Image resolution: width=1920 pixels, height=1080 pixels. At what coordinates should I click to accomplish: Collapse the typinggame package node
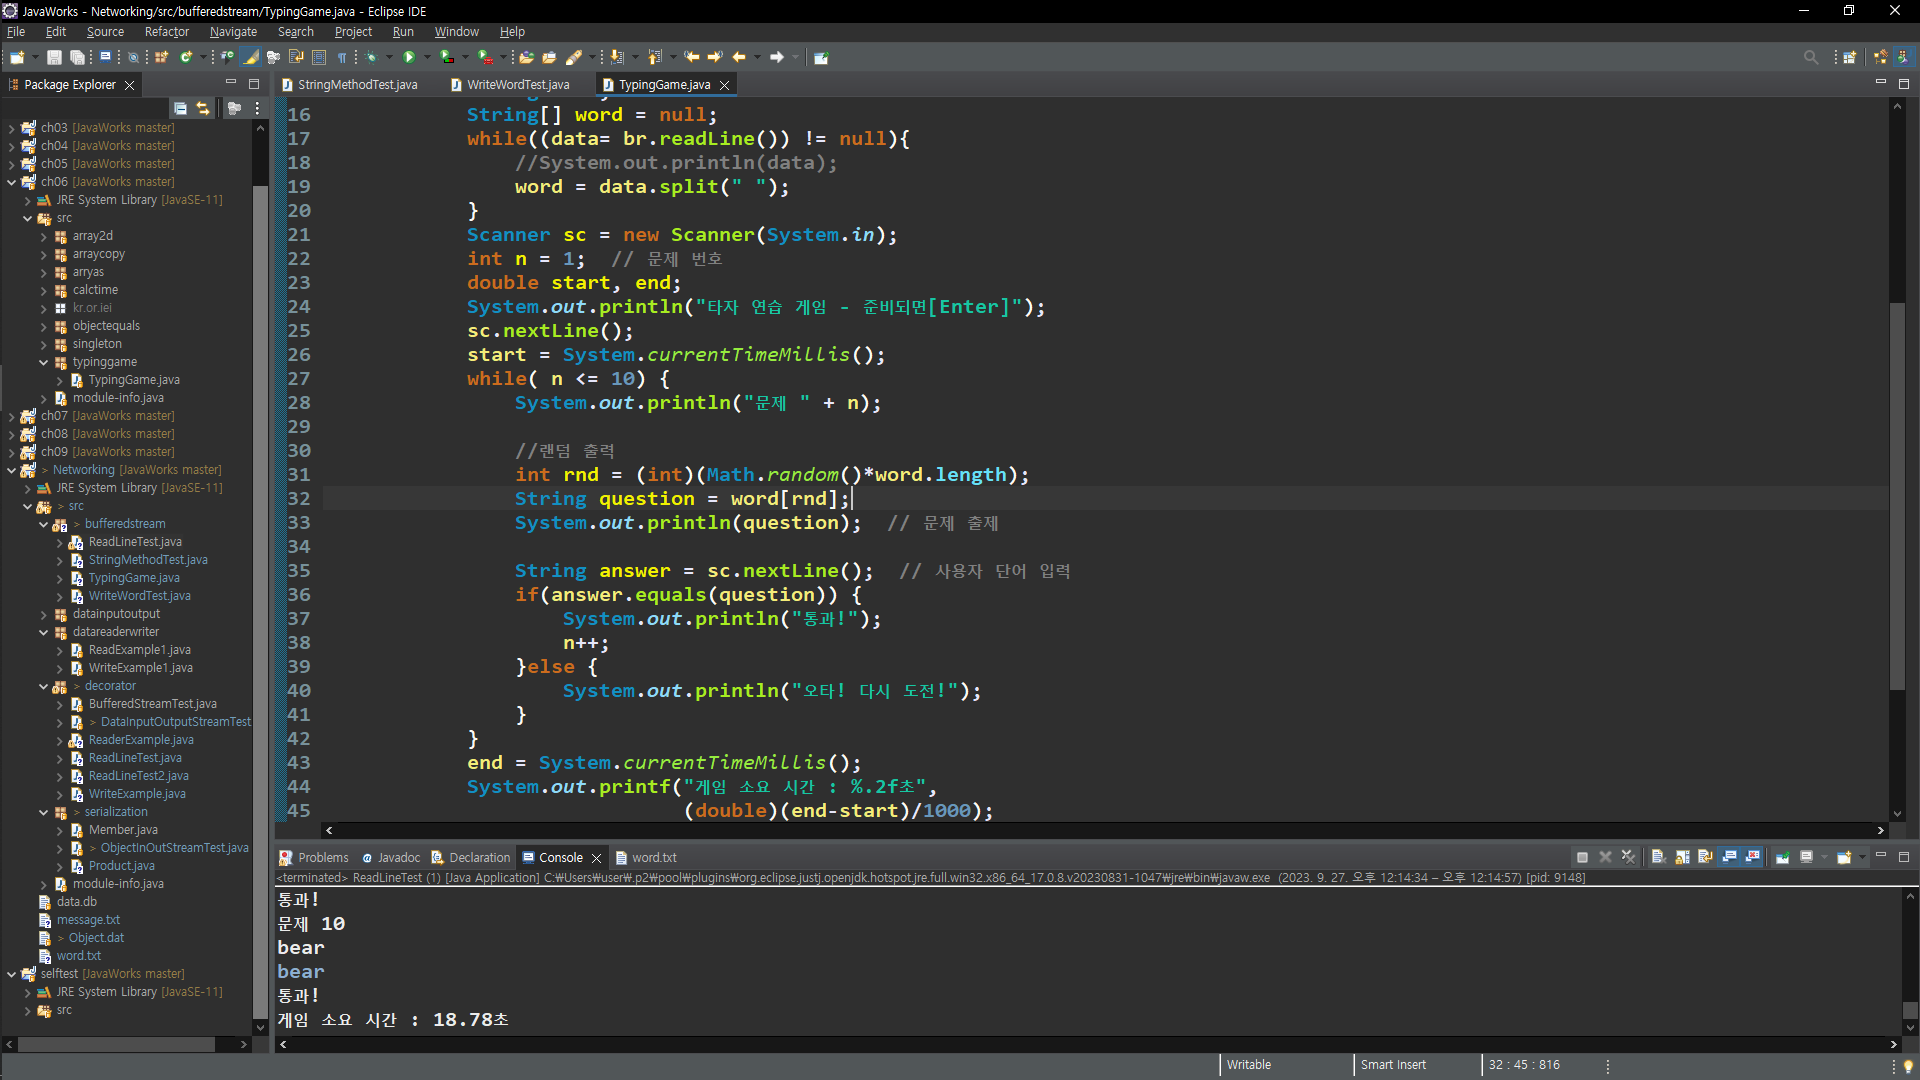[44, 362]
